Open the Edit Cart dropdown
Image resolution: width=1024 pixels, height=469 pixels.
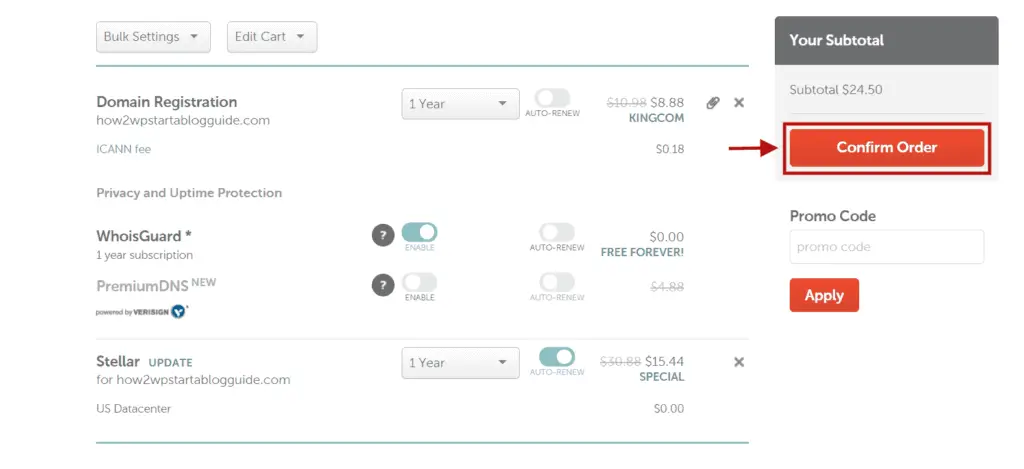(x=272, y=37)
